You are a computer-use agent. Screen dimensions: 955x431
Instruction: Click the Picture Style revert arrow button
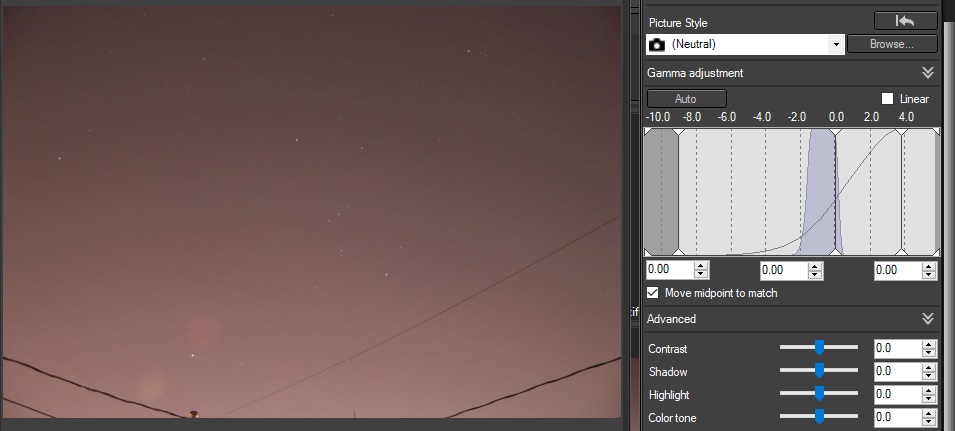click(906, 20)
